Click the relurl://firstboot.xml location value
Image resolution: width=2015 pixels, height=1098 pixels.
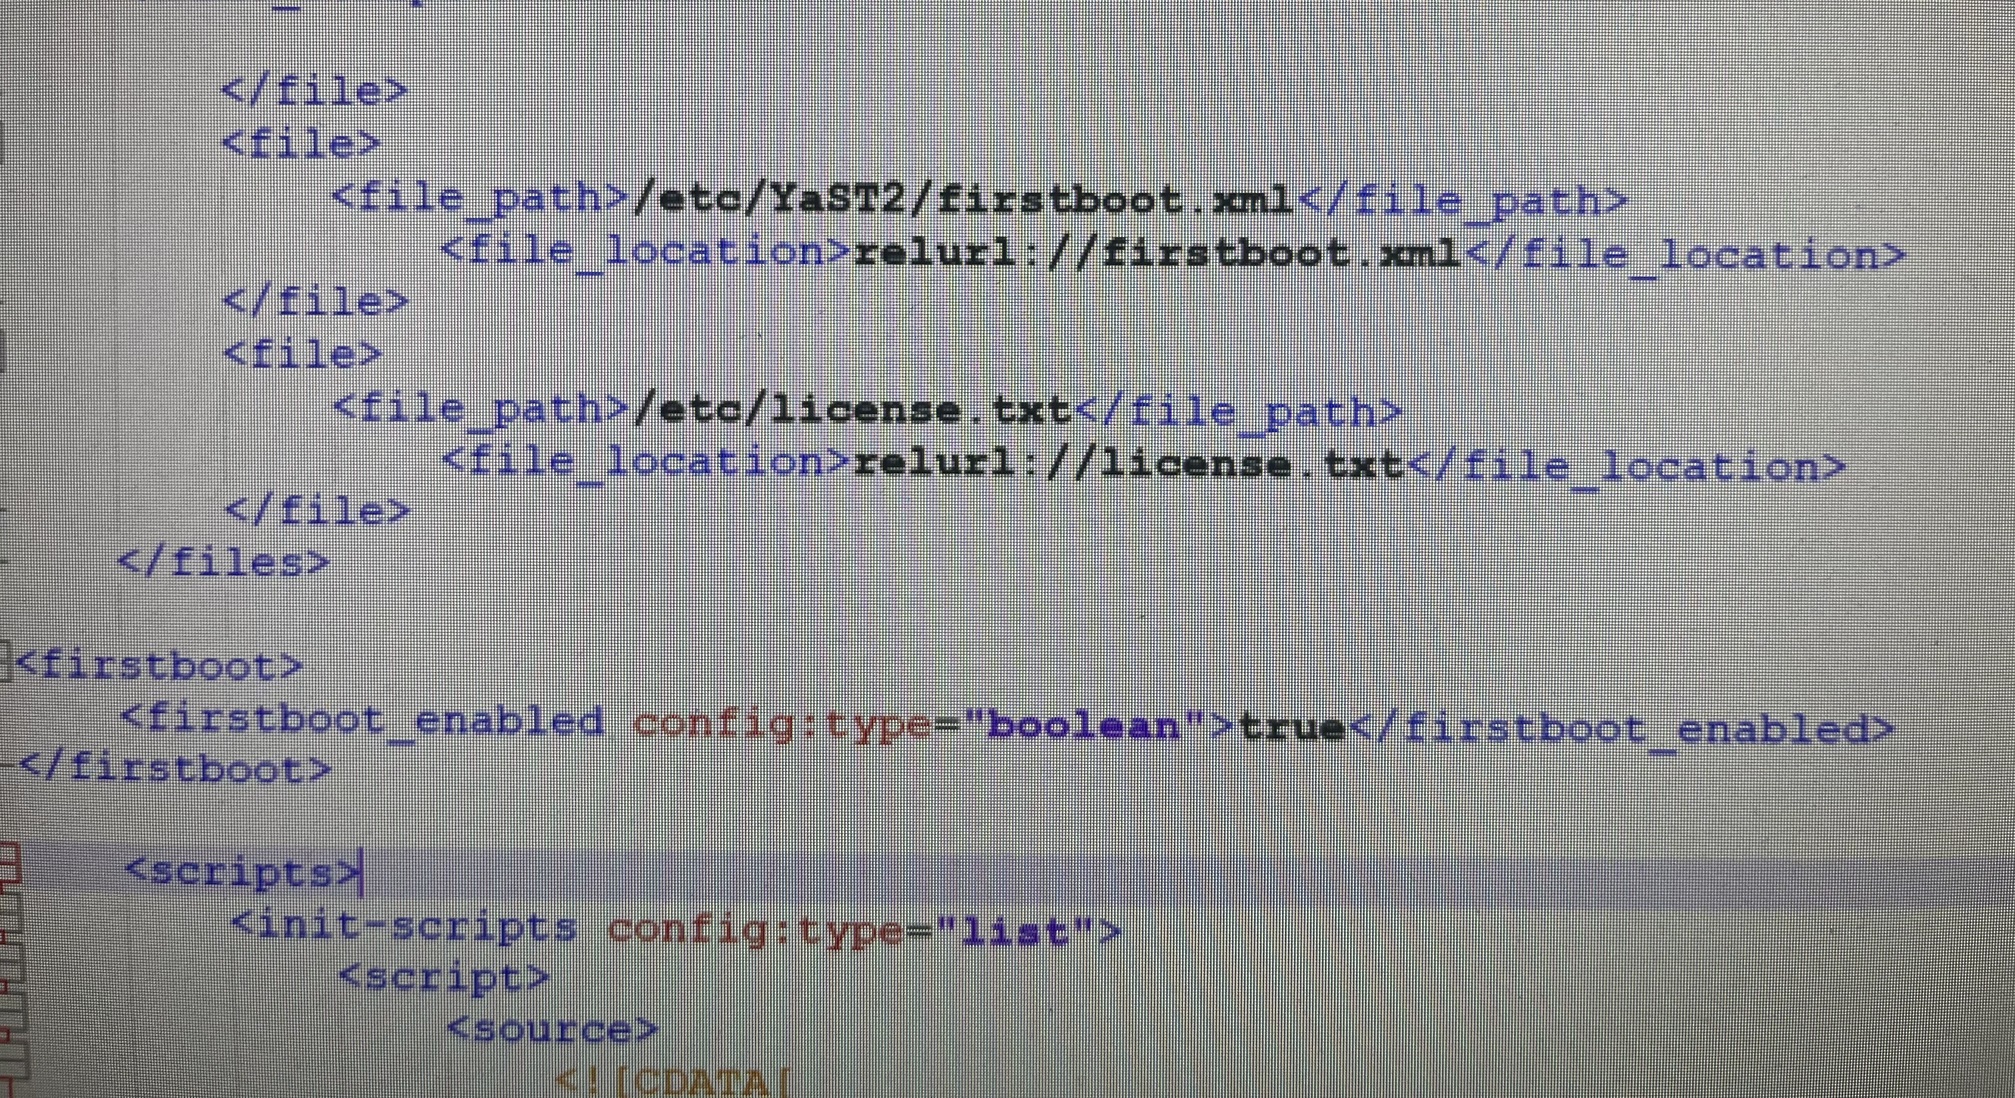point(1157,253)
